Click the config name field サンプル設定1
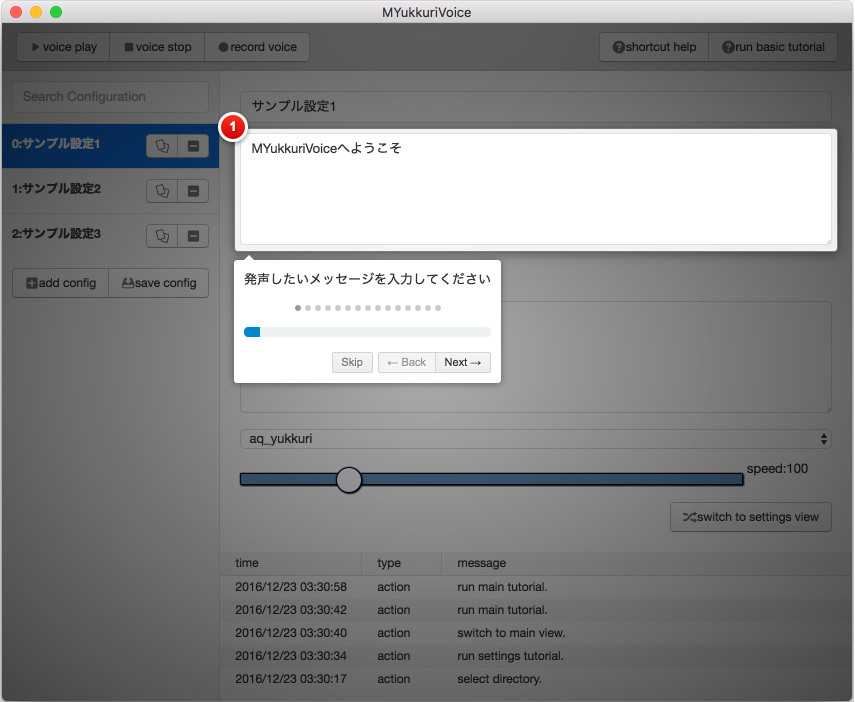Screen dimensions: 855x702 coord(535,106)
